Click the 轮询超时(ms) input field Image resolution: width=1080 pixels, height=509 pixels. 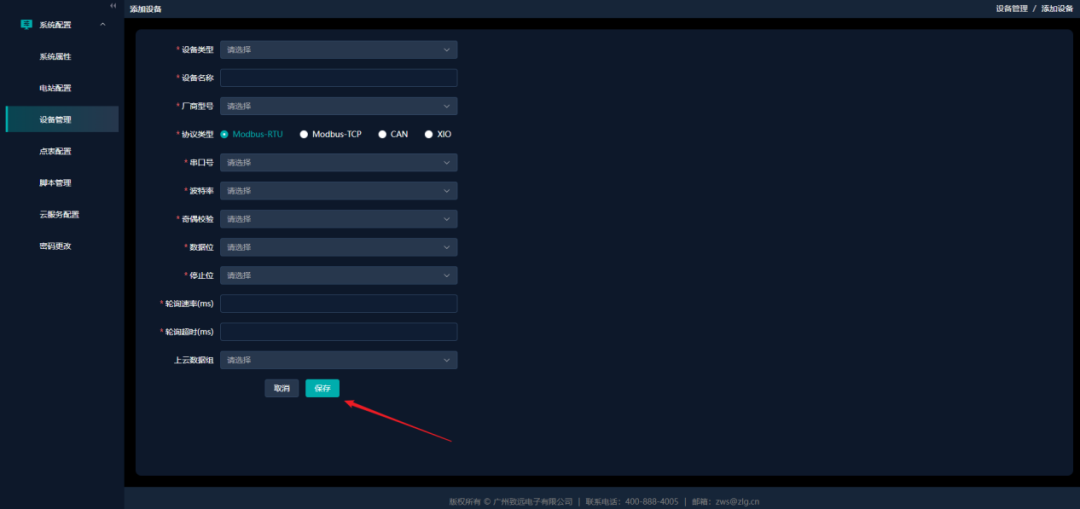click(338, 332)
